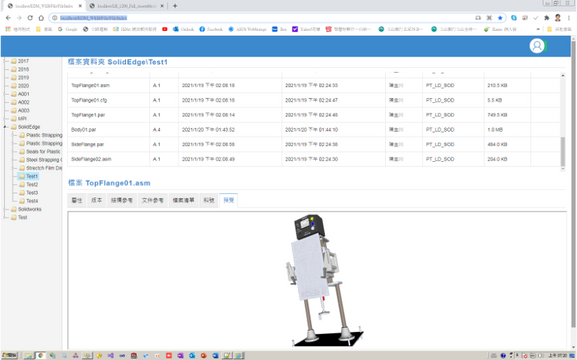
Task: Reload the page with the refresh icon
Action: [x=30, y=18]
